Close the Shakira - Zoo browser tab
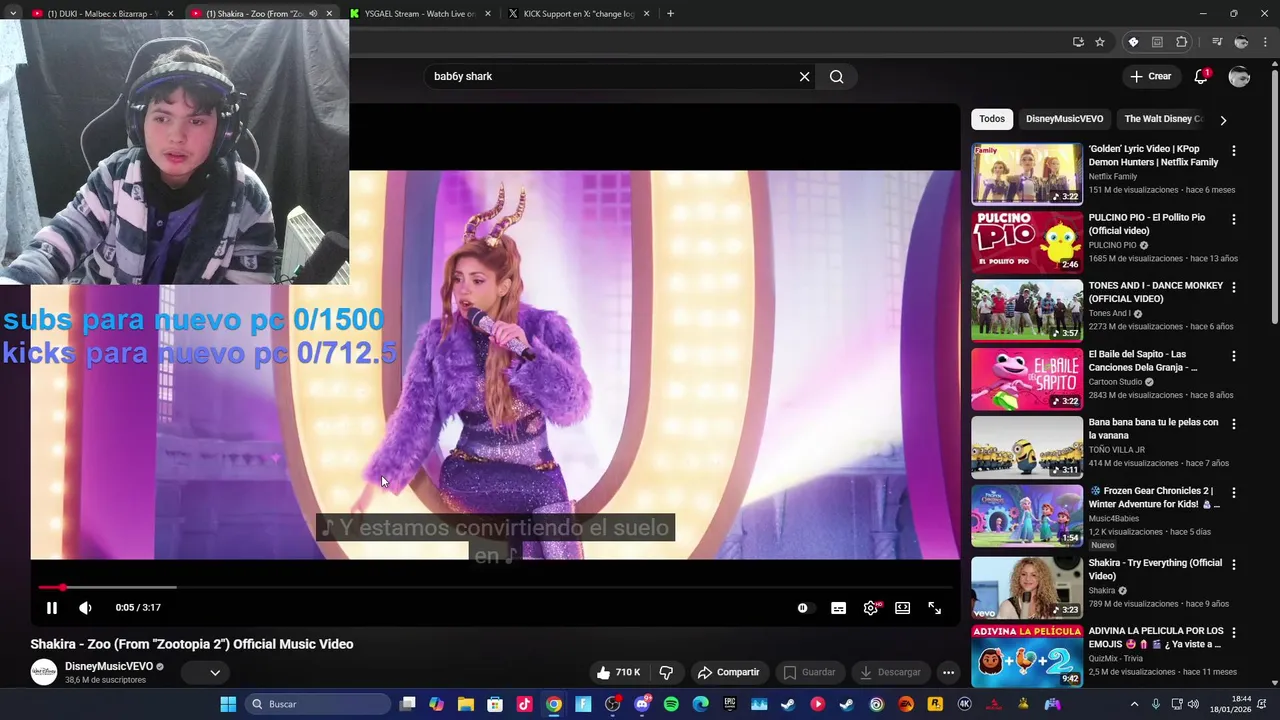The width and height of the screenshot is (1280, 720). 329,14
